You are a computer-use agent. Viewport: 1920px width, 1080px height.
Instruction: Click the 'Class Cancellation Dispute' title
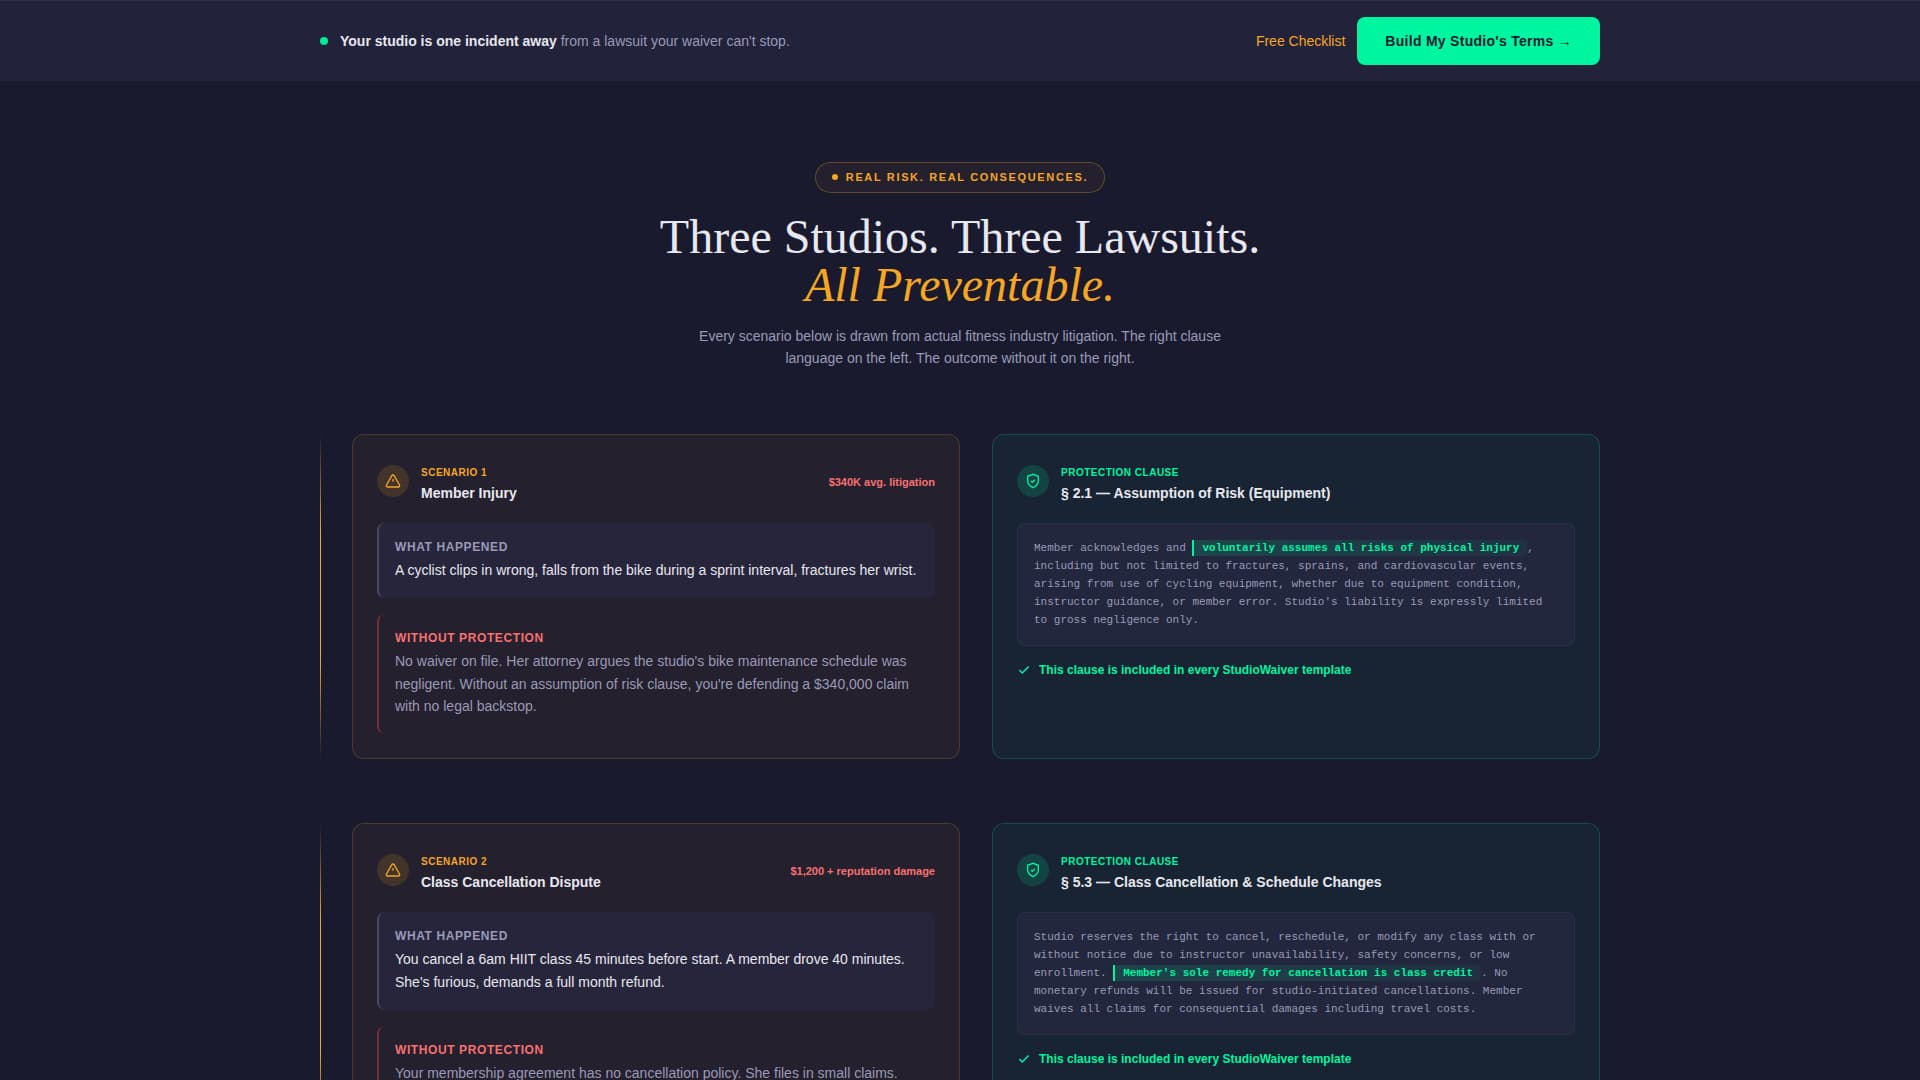coord(511,882)
